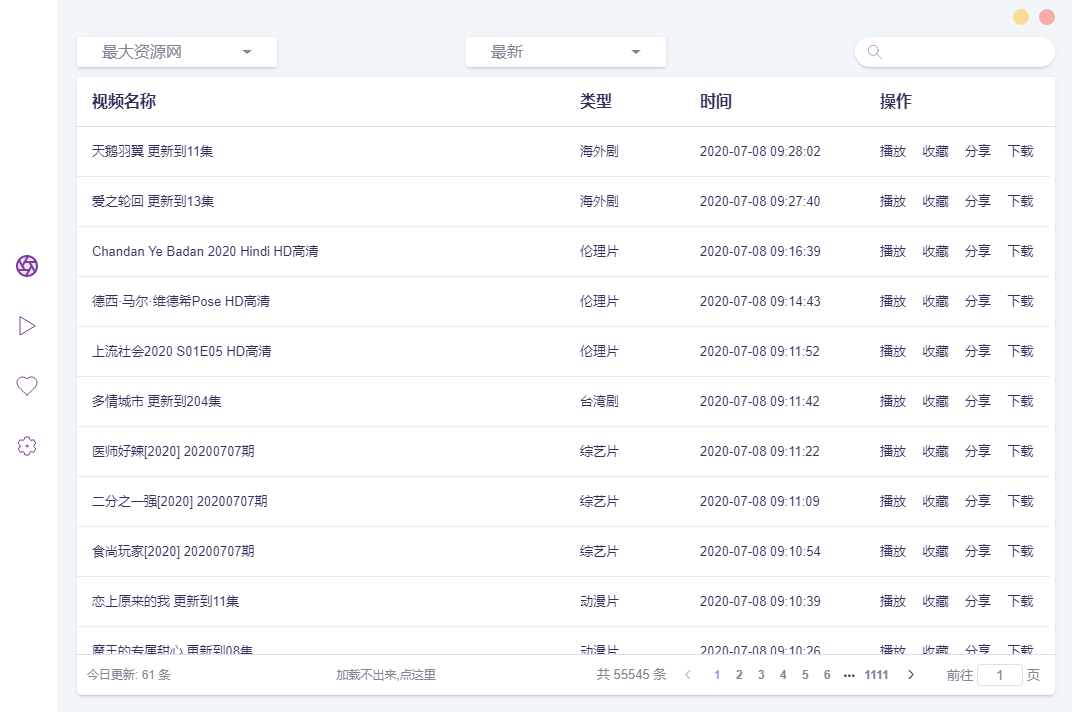Click 加载不出来,点这里 link
Viewport: 1072px width, 712px height.
click(386, 675)
